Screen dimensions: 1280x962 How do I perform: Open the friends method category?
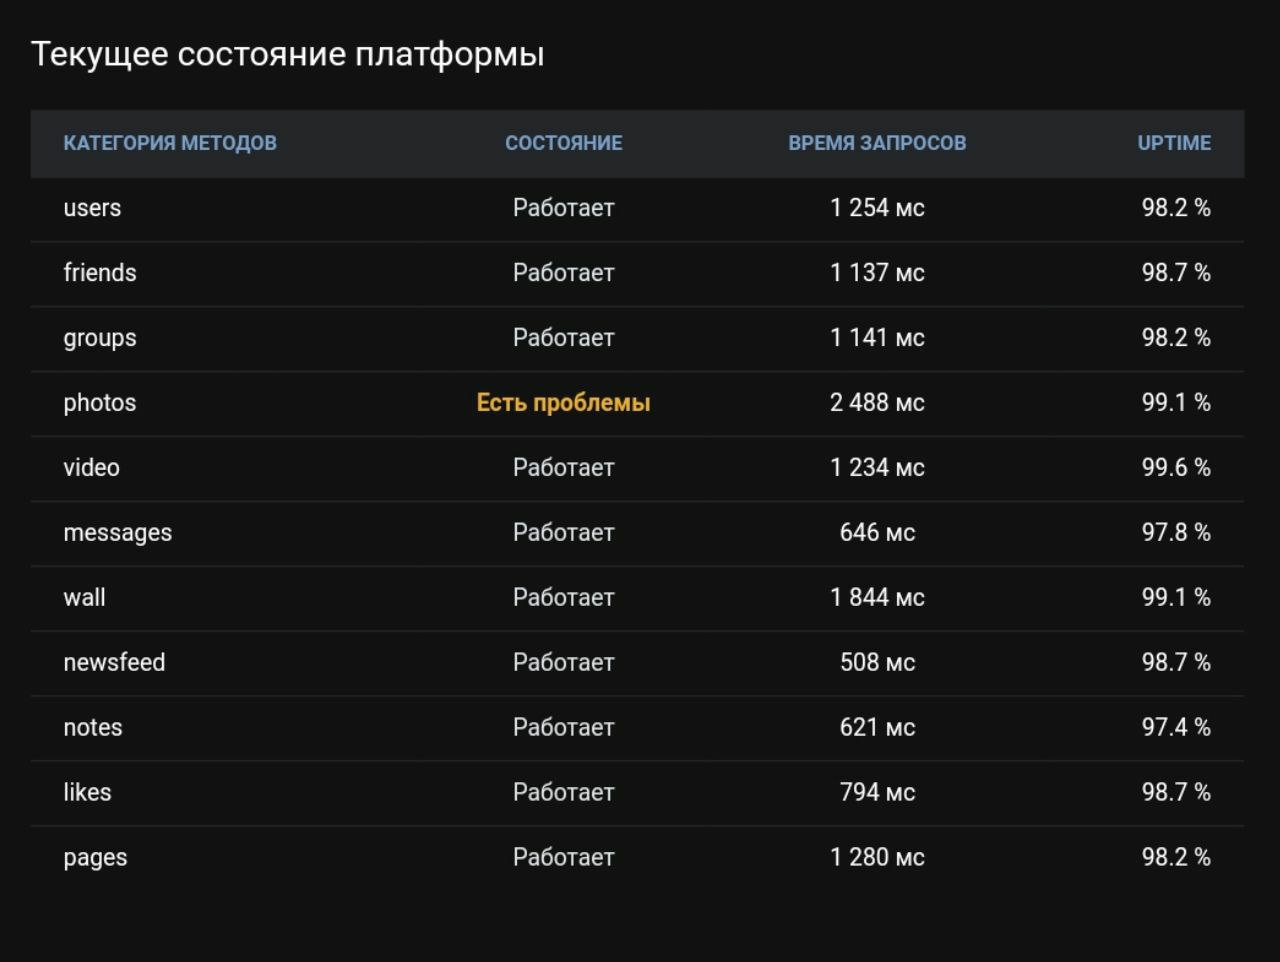pyautogui.click(x=100, y=273)
